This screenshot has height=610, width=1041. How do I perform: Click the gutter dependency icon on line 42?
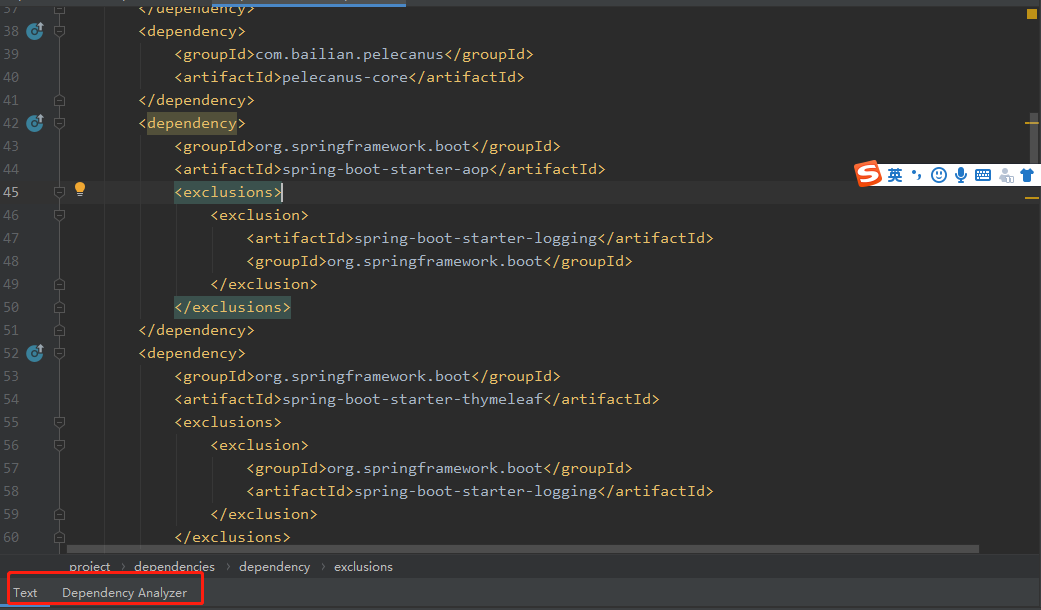pos(35,123)
